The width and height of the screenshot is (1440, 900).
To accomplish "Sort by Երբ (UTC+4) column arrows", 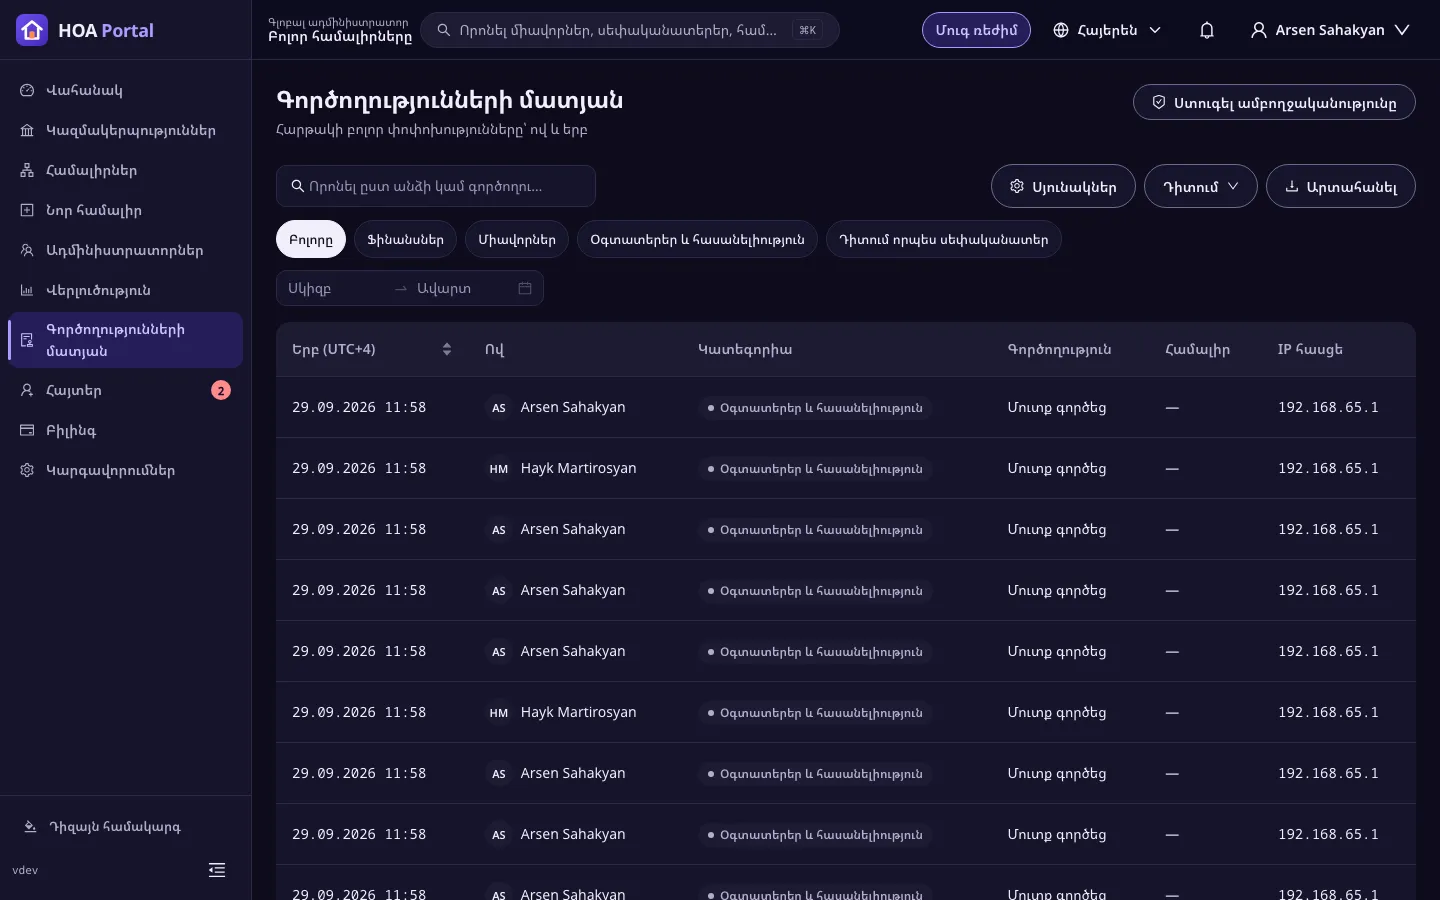I will coord(447,349).
